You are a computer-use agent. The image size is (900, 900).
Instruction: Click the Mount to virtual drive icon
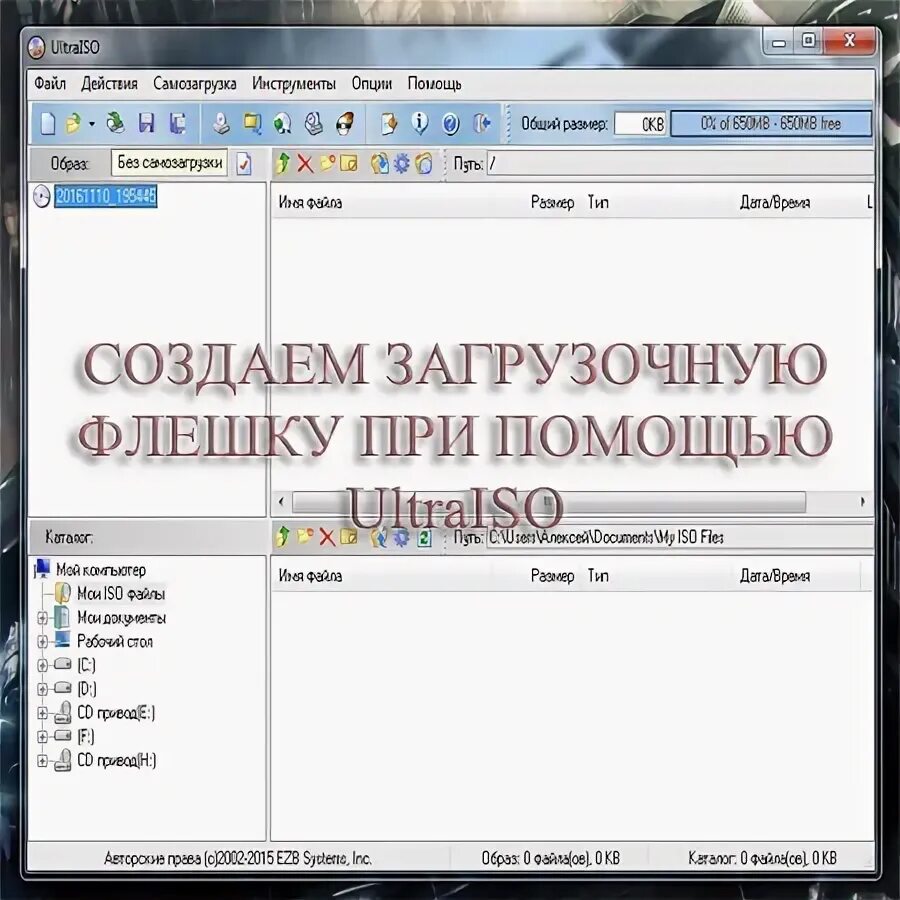coord(313,123)
